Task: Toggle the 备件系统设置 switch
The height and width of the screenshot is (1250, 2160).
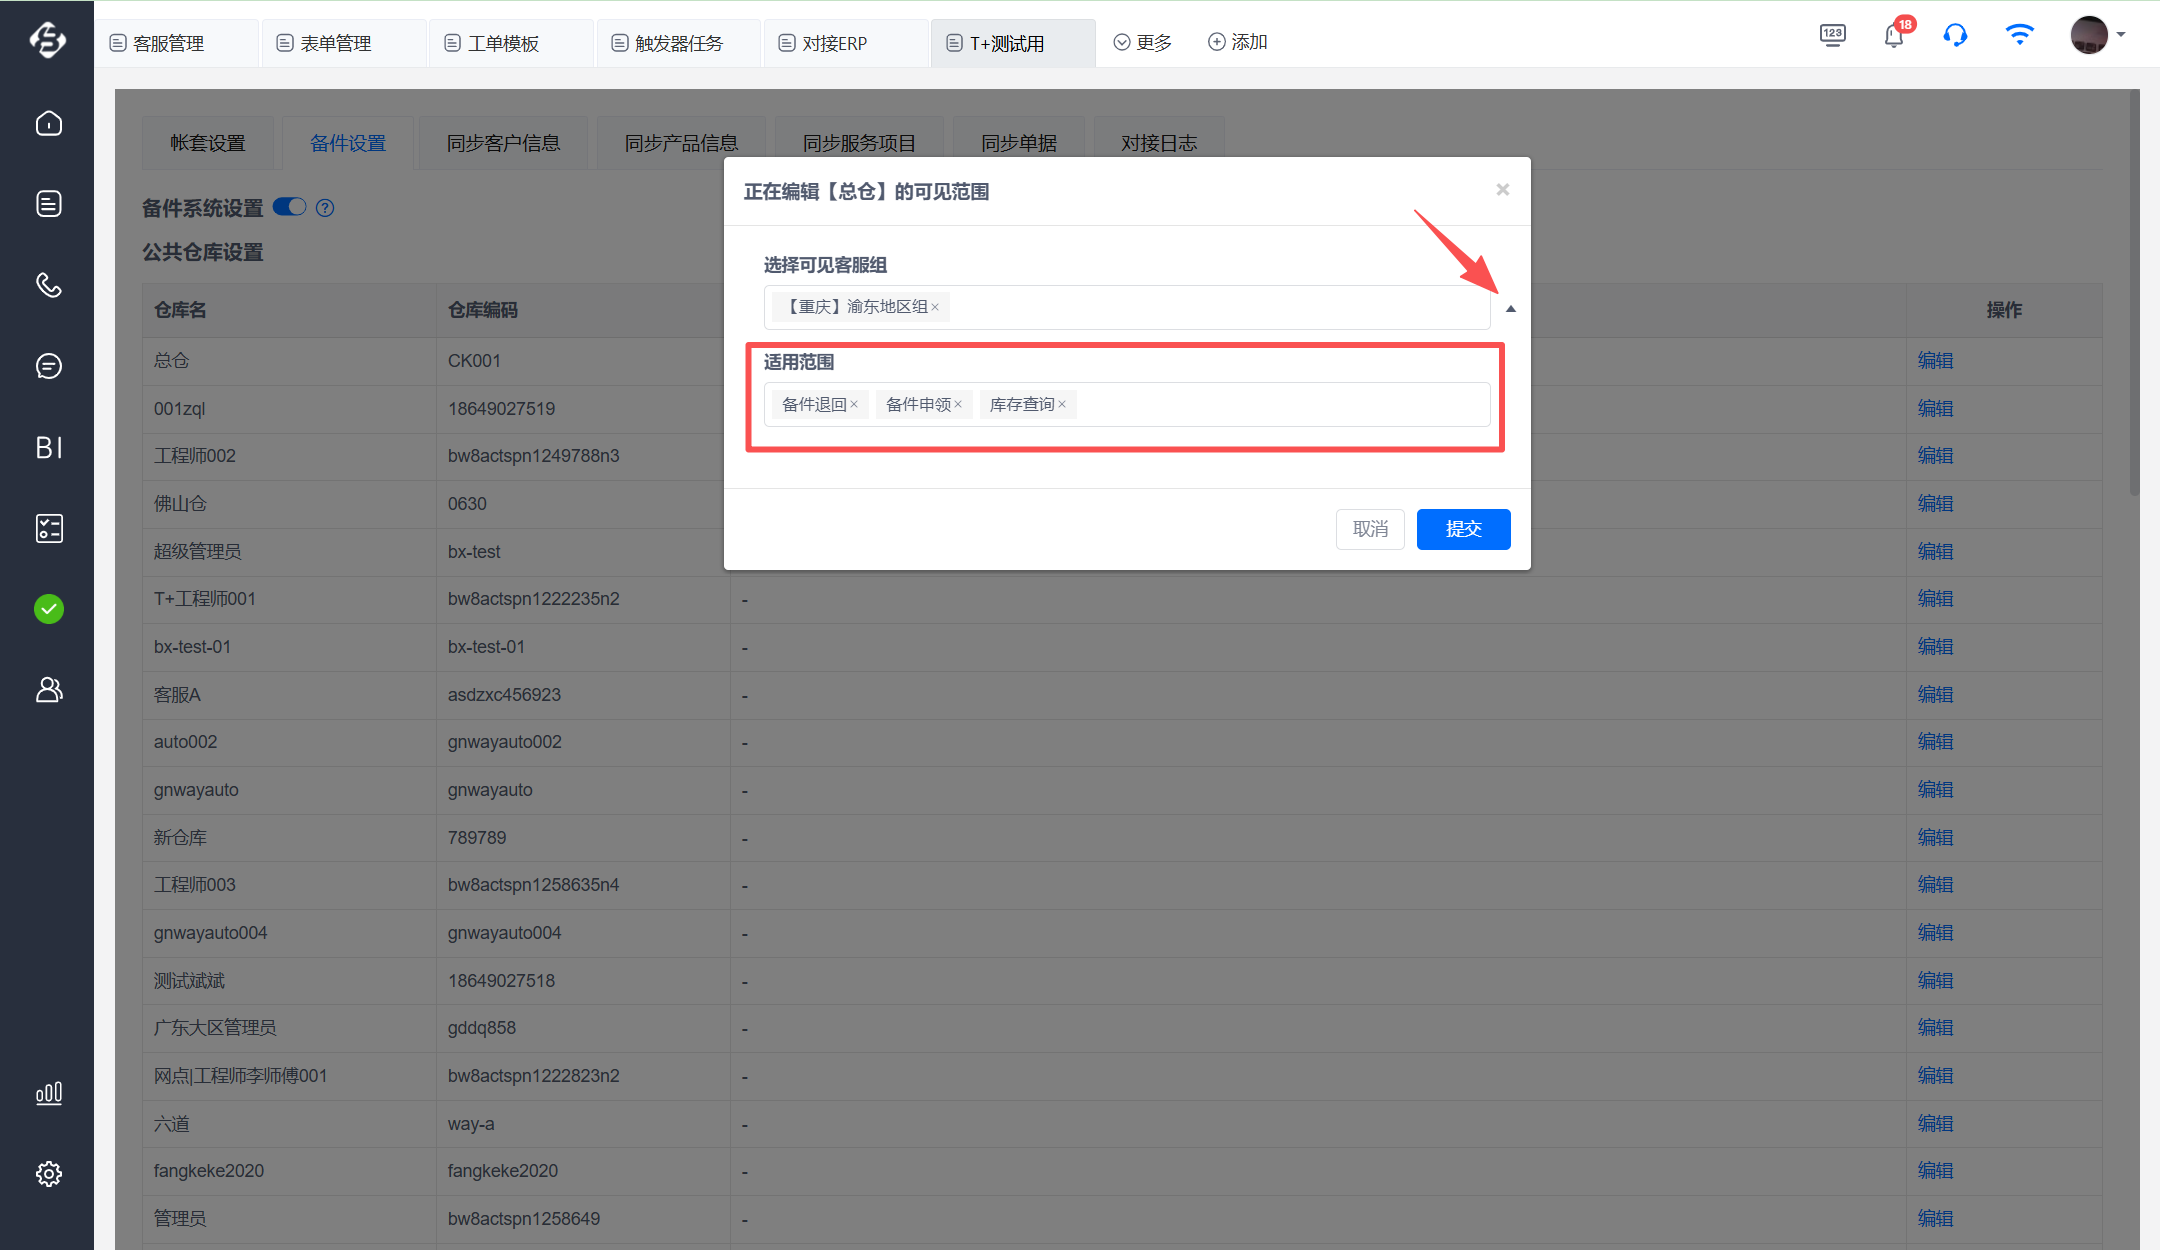Action: pos(290,207)
